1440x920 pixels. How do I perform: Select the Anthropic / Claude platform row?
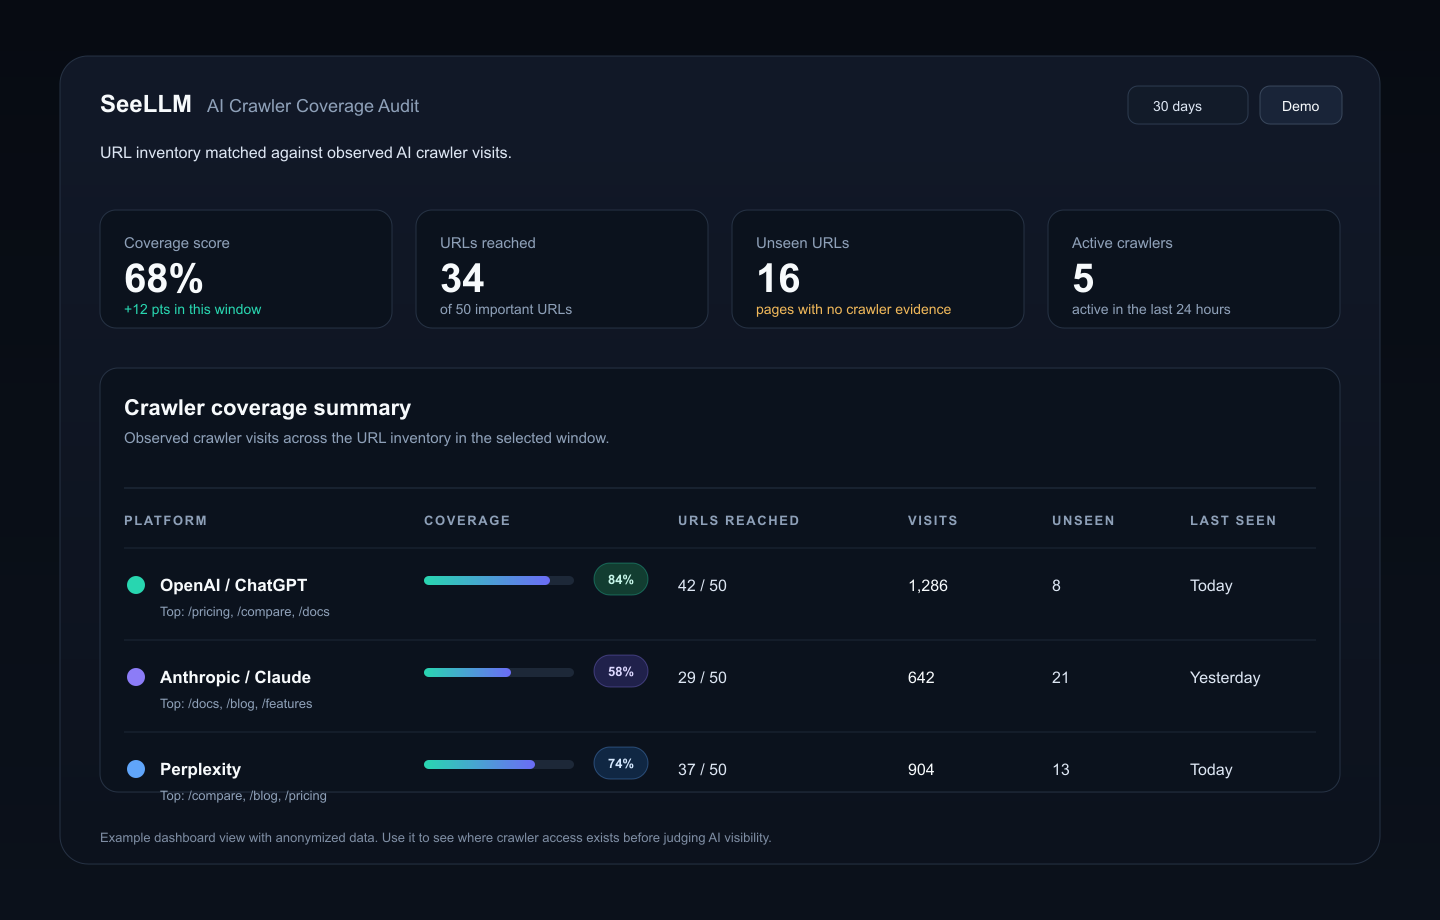click(x=720, y=686)
